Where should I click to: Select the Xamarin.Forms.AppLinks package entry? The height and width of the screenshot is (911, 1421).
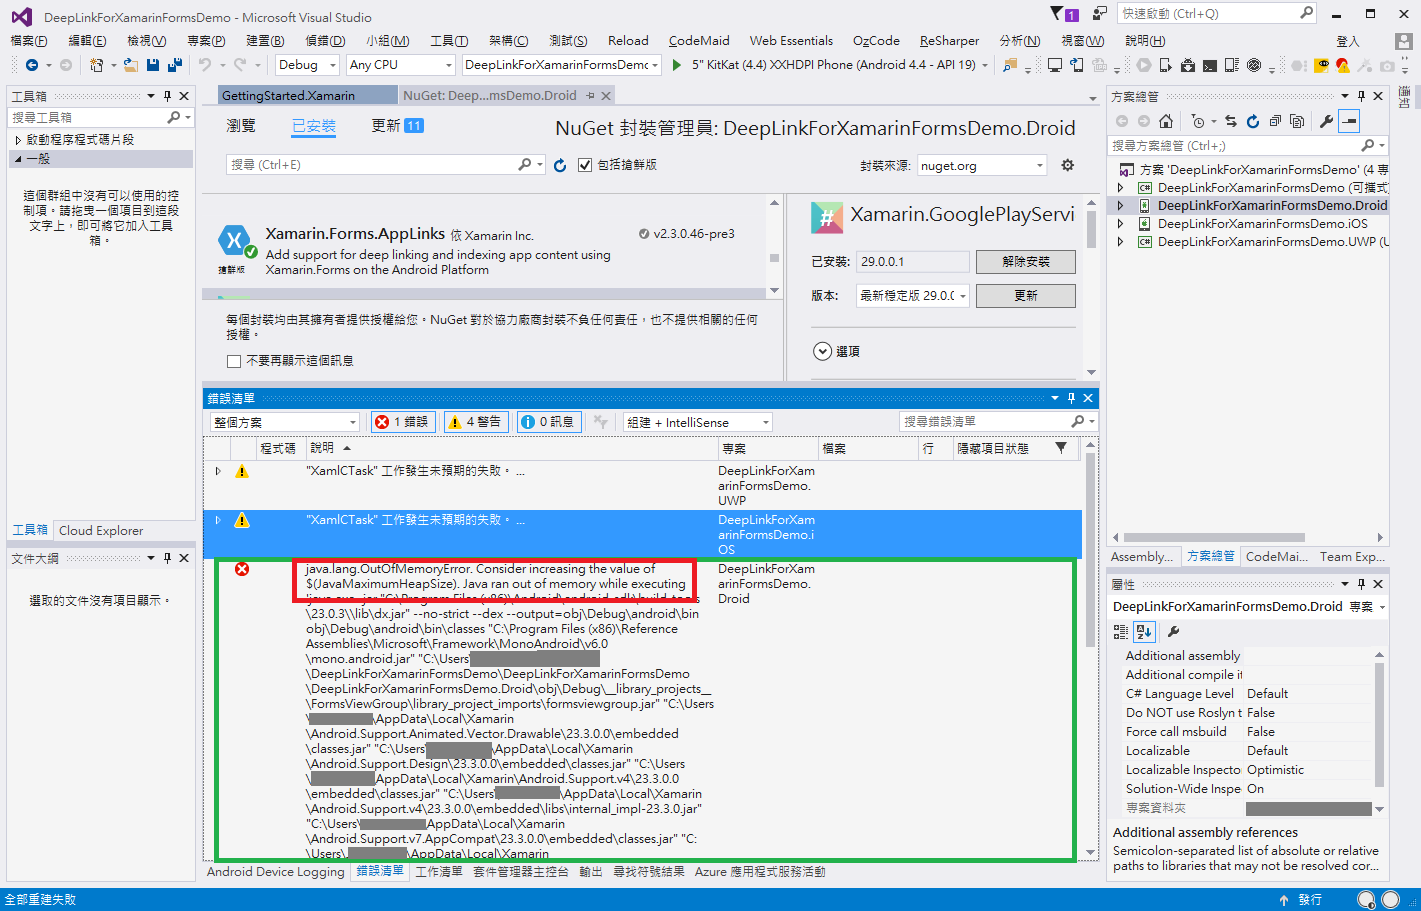[x=487, y=250]
